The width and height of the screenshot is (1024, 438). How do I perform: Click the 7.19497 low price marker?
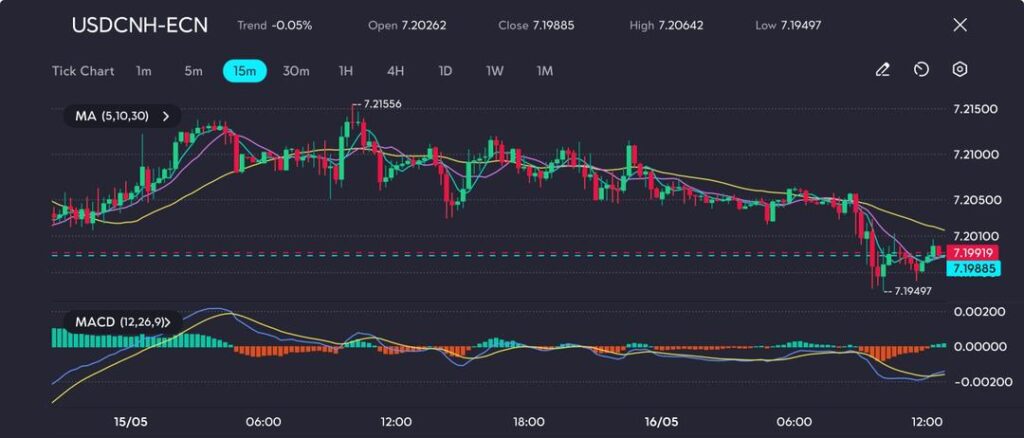pos(913,290)
